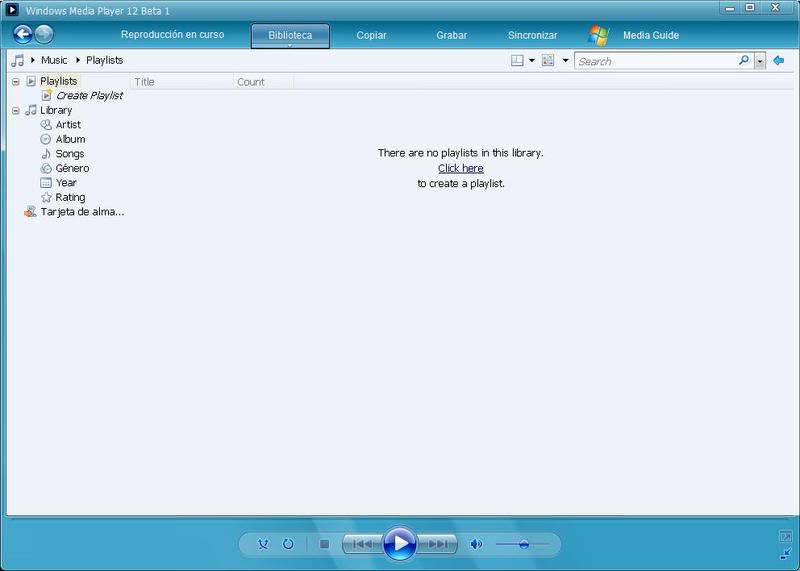Screen dimensions: 800x571
Task: Switch to full screen view icon
Action: (x=786, y=536)
